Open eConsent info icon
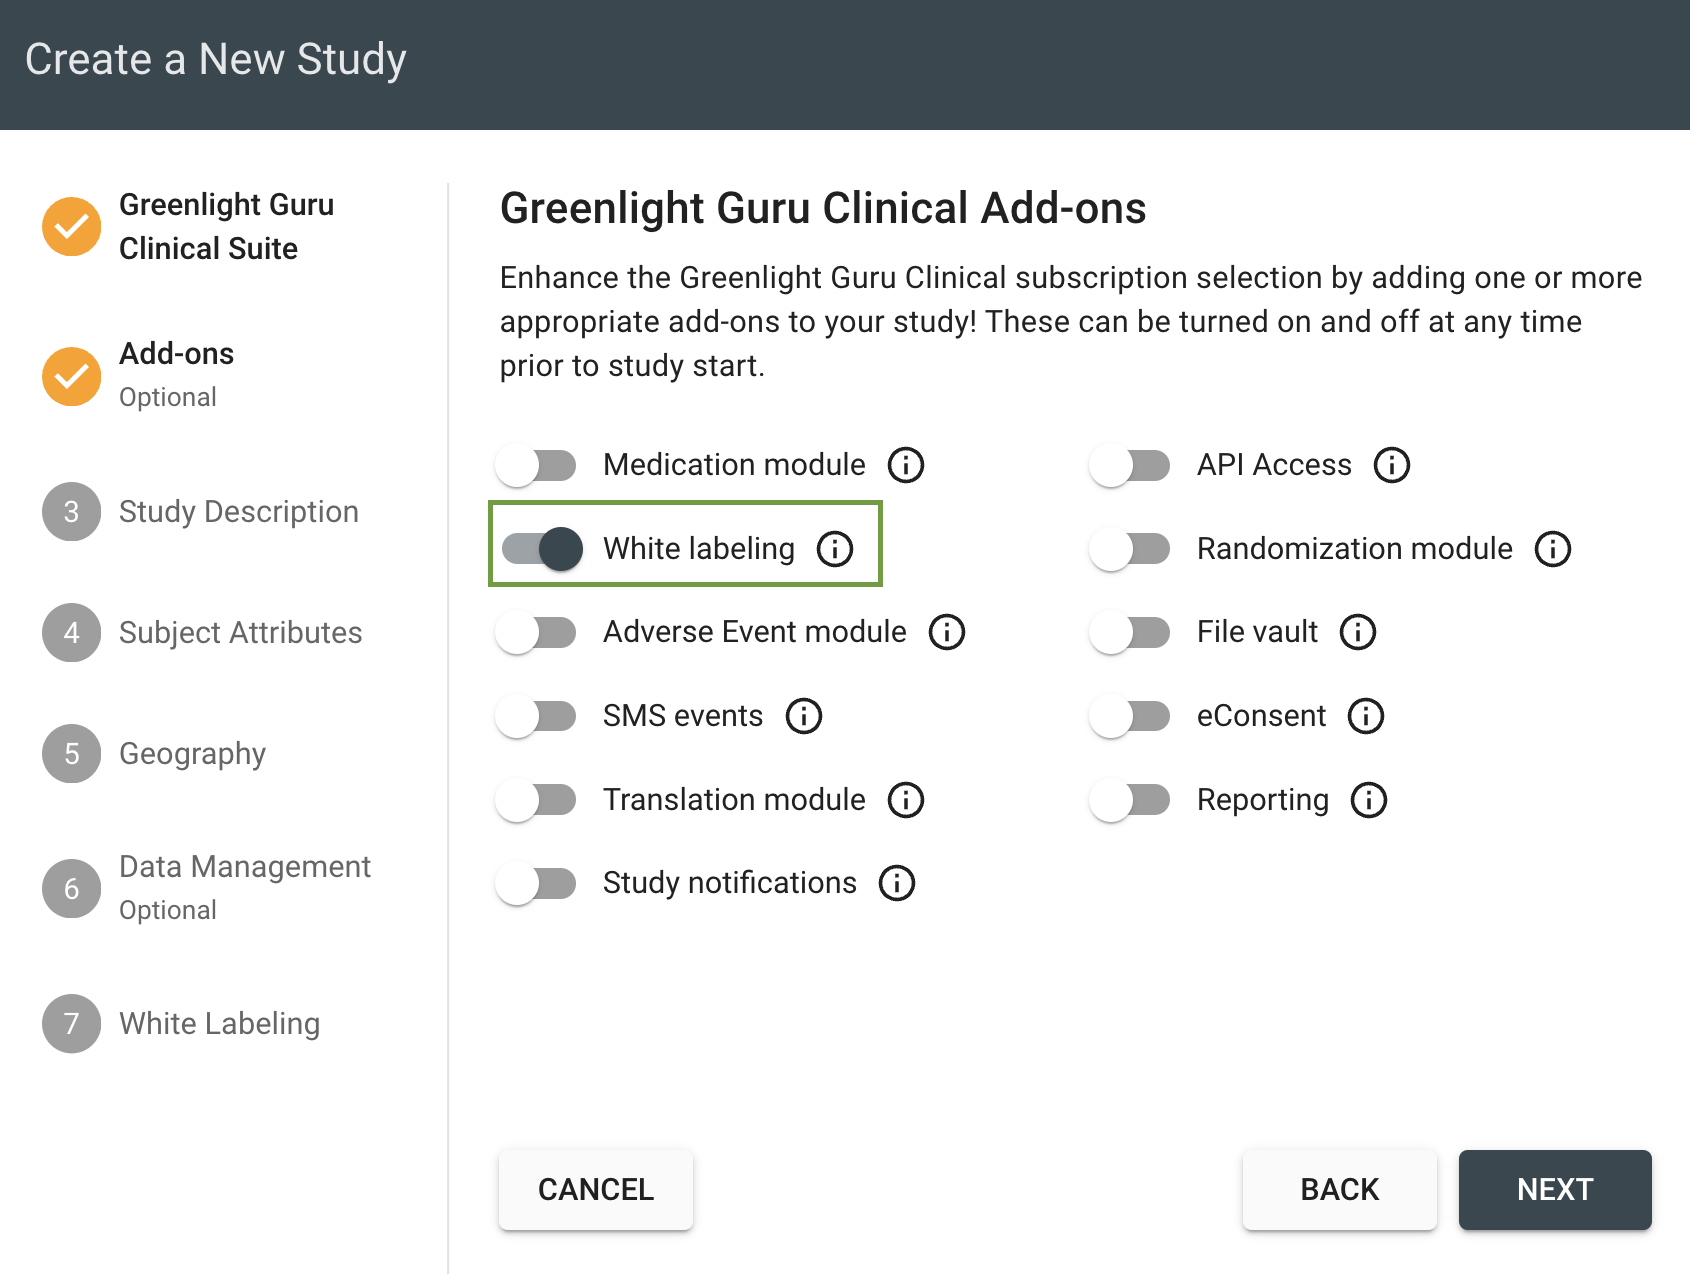This screenshot has height=1274, width=1690. point(1366,716)
